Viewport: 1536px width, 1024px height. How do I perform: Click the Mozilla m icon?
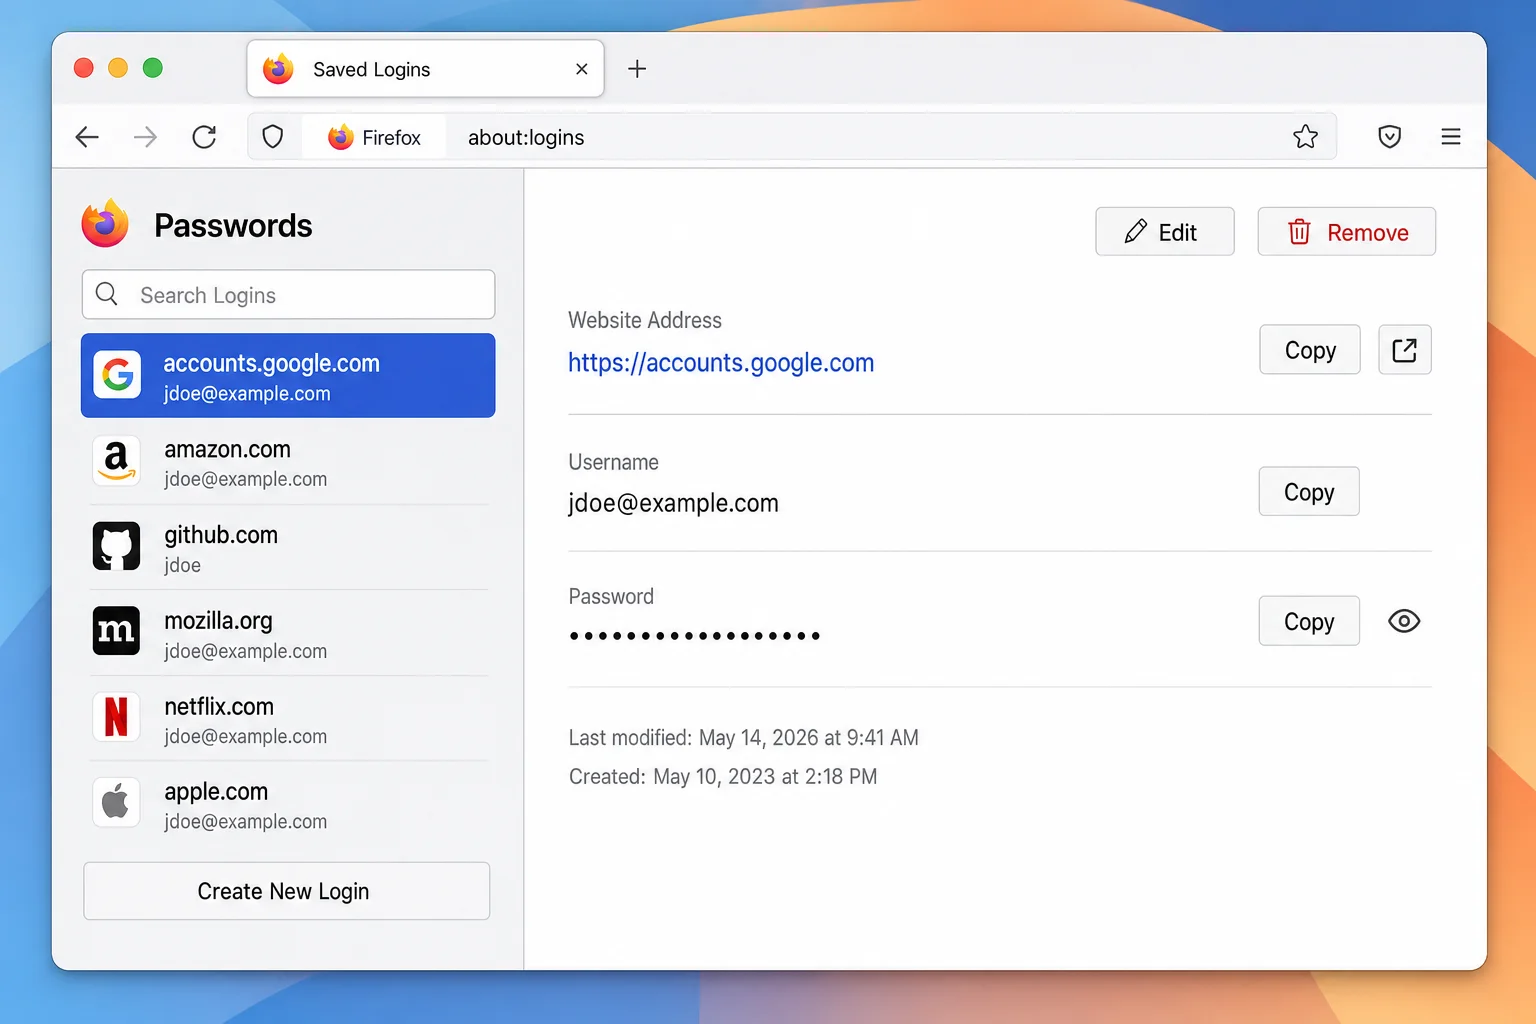point(117,631)
